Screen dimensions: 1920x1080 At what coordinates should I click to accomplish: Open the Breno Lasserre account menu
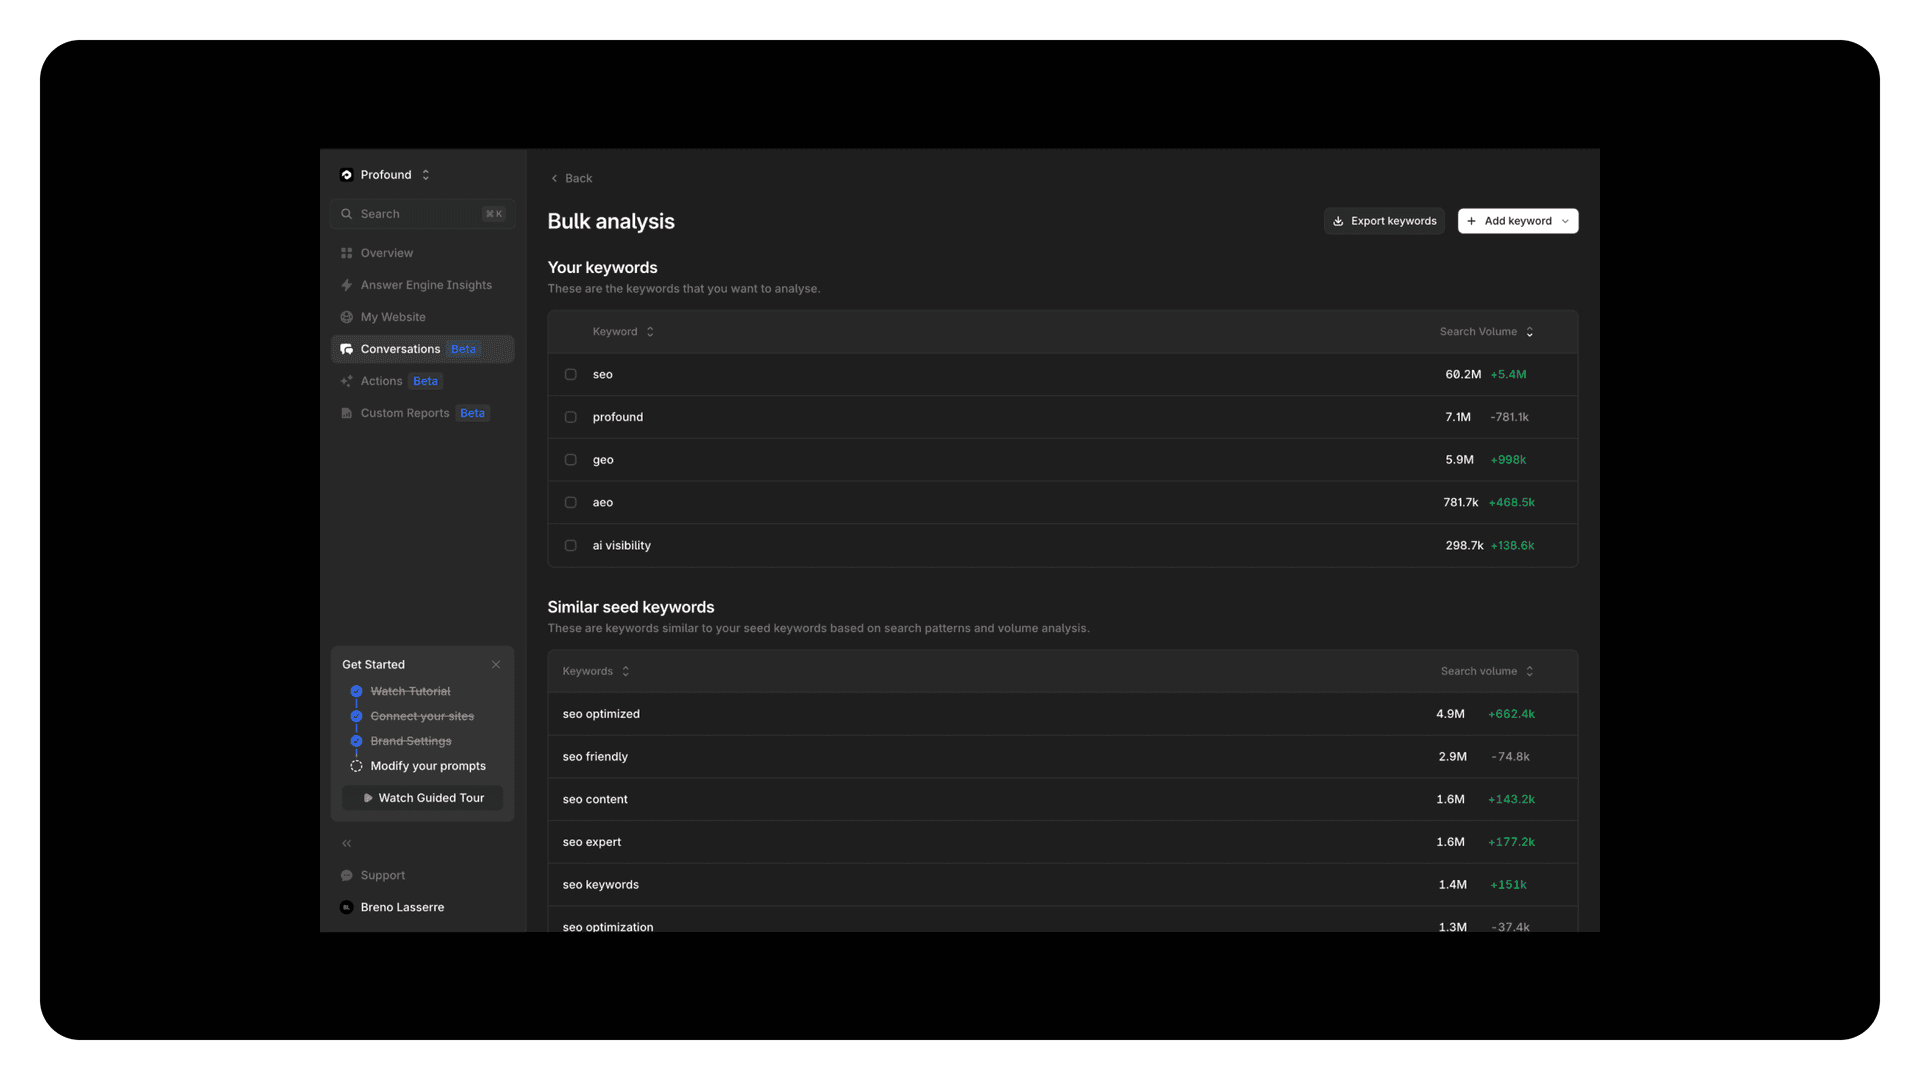point(402,907)
